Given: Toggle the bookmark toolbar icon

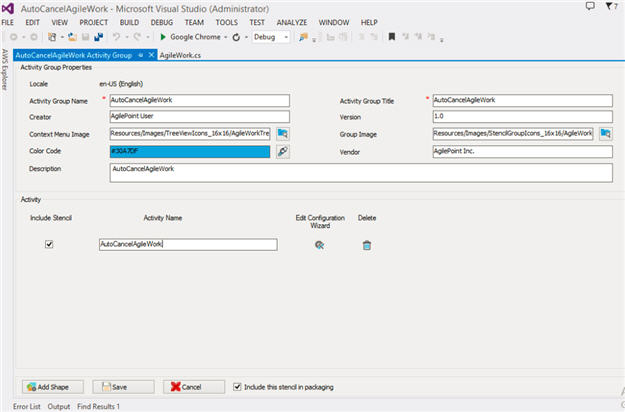Looking at the screenshot, I should [392, 37].
